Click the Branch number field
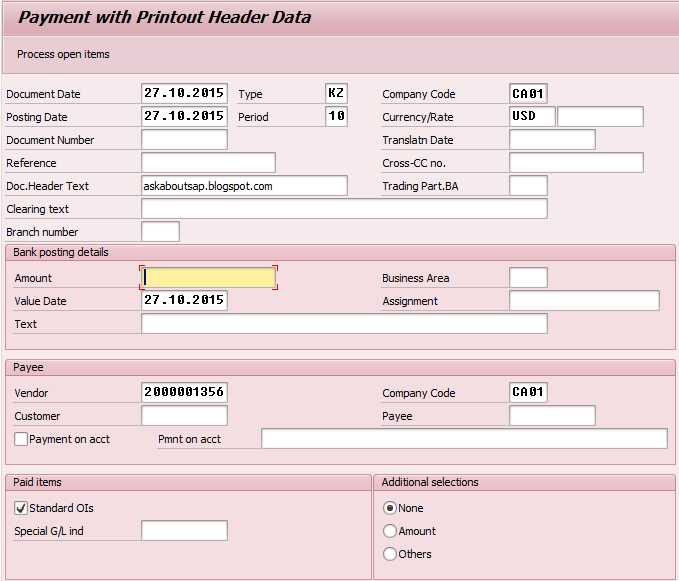 coord(160,231)
